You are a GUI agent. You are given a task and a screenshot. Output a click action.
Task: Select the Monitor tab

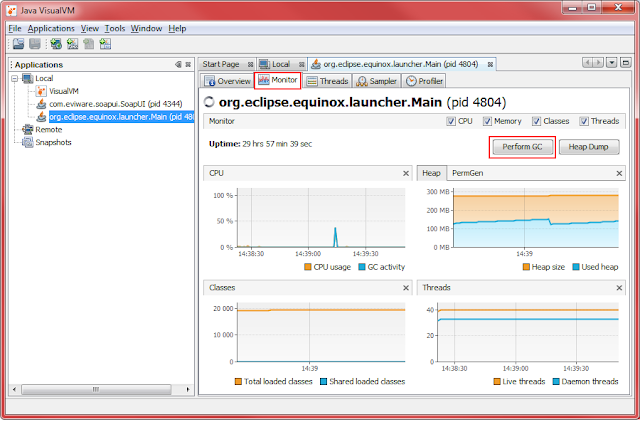[278, 80]
